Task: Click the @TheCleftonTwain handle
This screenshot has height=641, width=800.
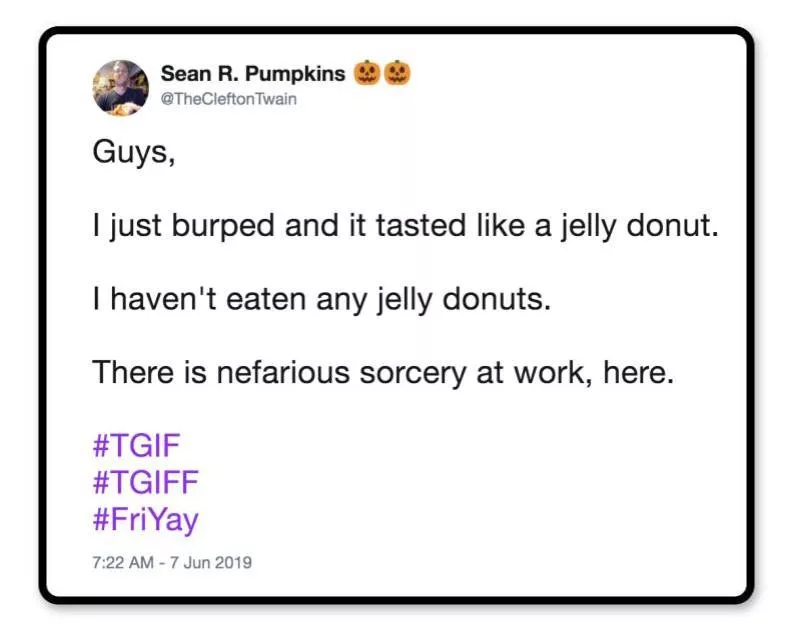Action: point(229,99)
